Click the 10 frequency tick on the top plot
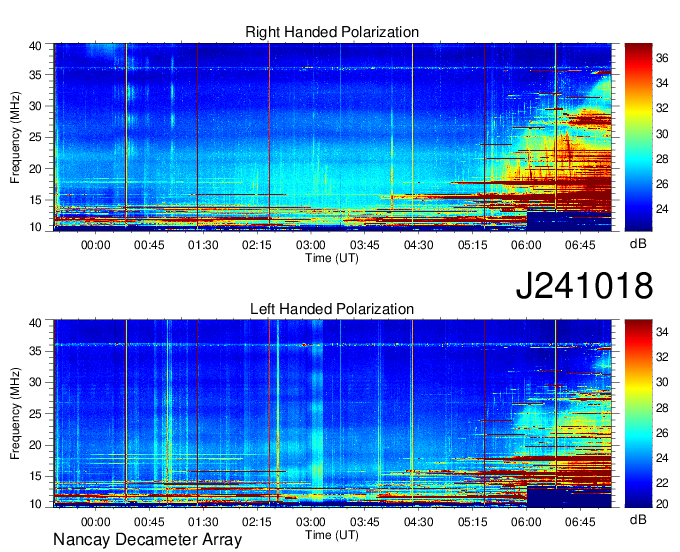 tap(36, 227)
